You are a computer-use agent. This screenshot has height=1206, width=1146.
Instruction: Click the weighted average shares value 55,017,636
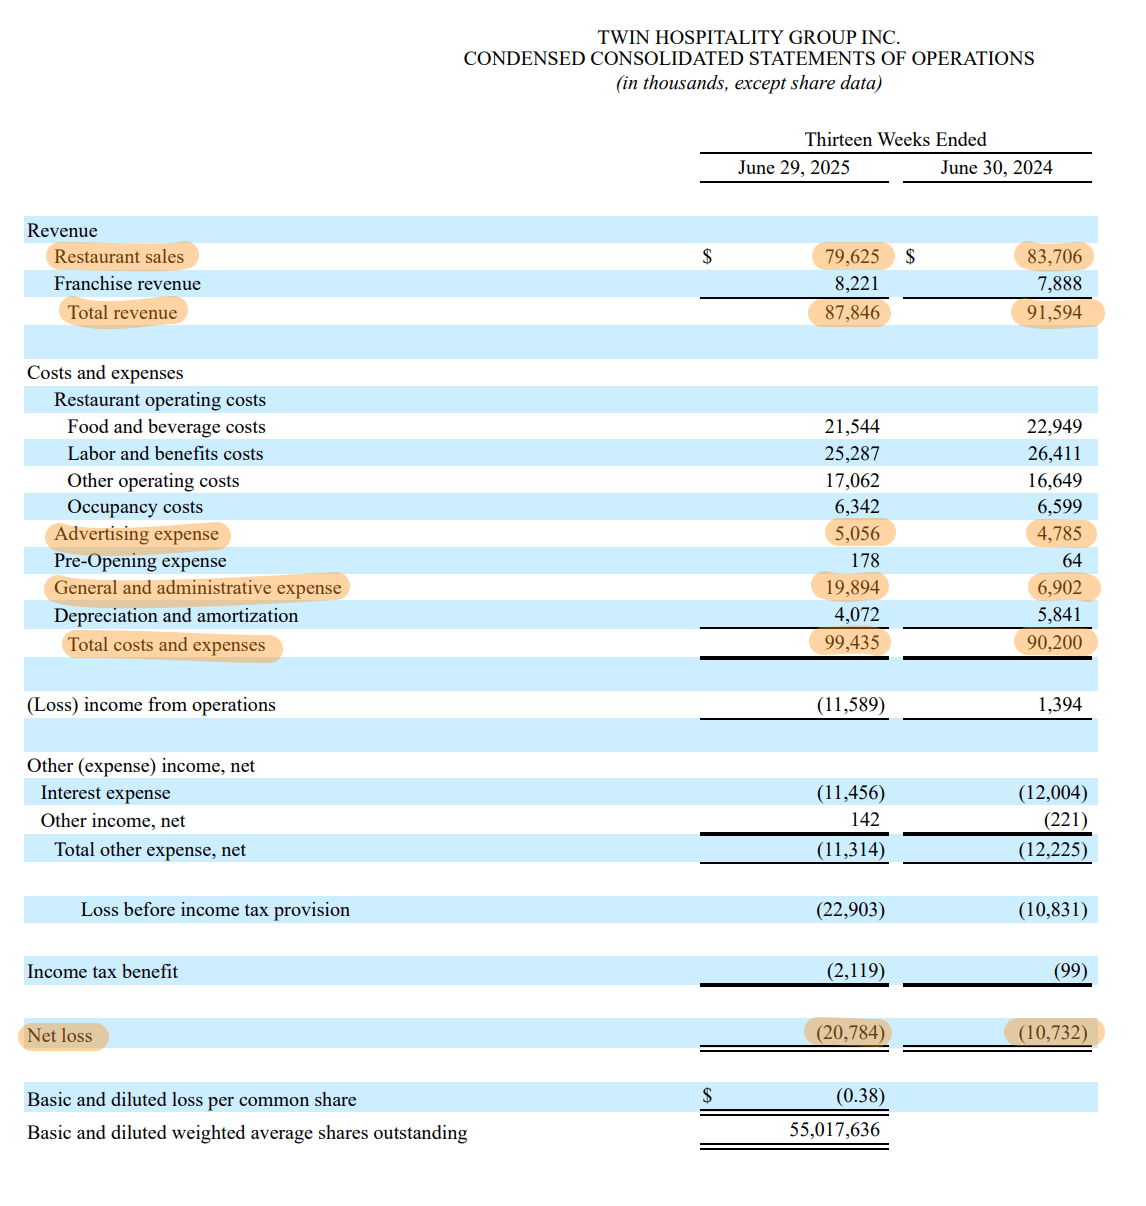[x=834, y=1129]
